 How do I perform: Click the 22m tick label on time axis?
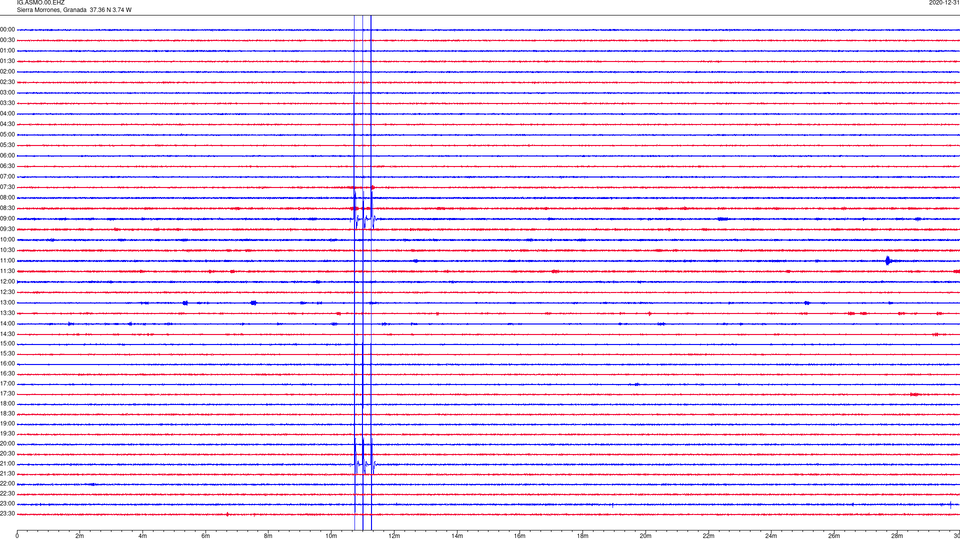[x=708, y=536]
